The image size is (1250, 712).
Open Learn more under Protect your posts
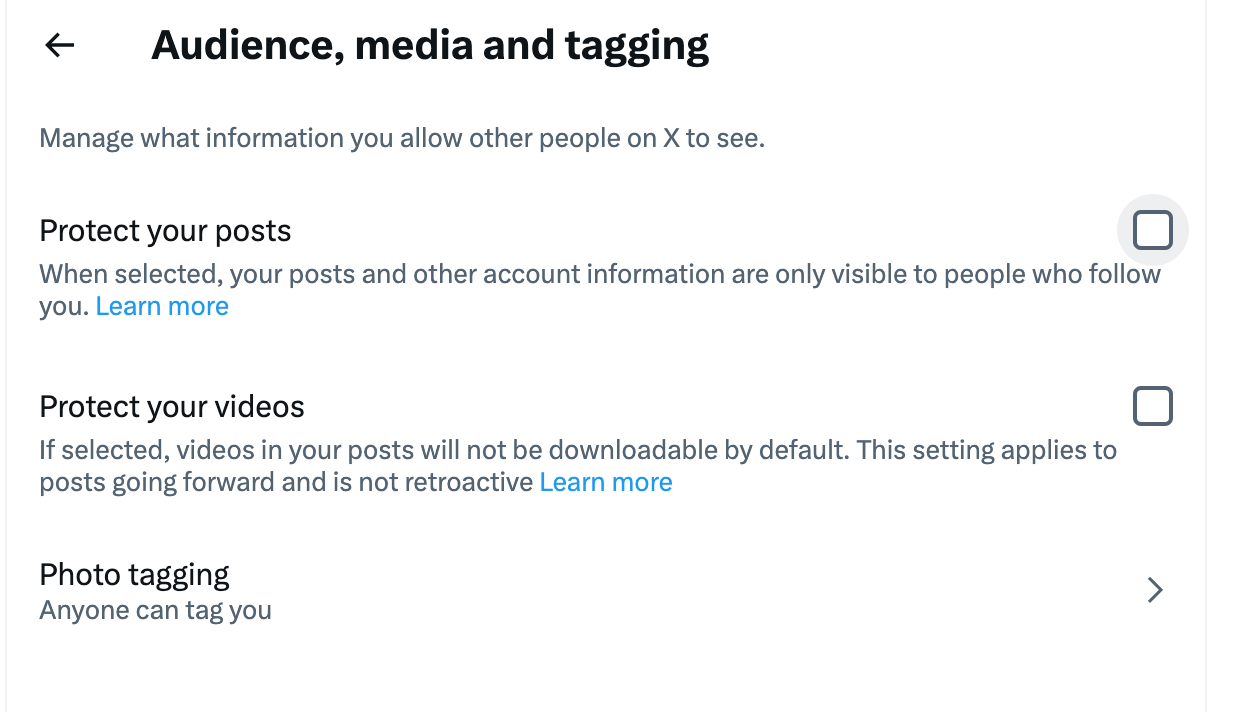[x=161, y=306]
